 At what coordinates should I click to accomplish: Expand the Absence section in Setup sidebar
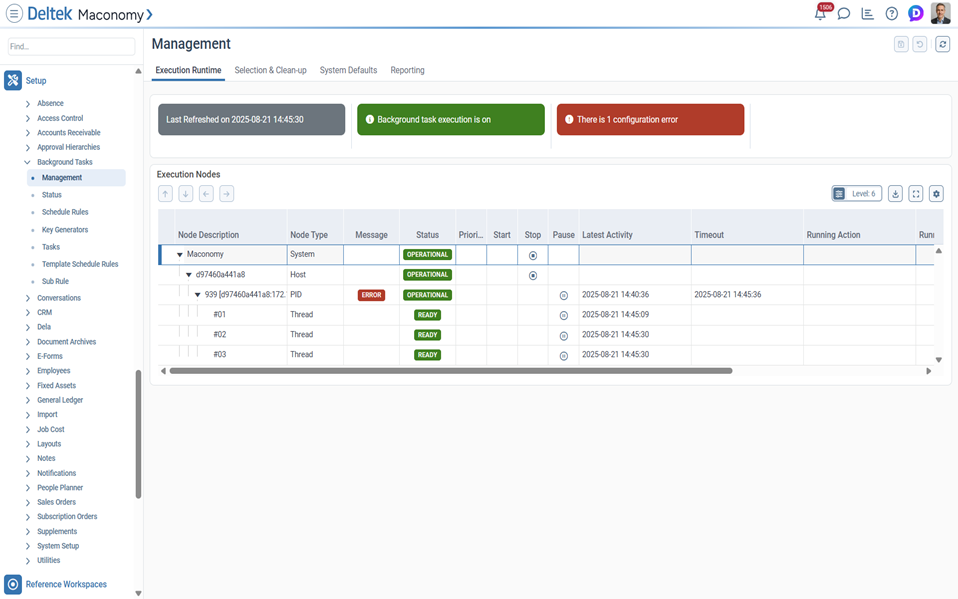tap(30, 103)
